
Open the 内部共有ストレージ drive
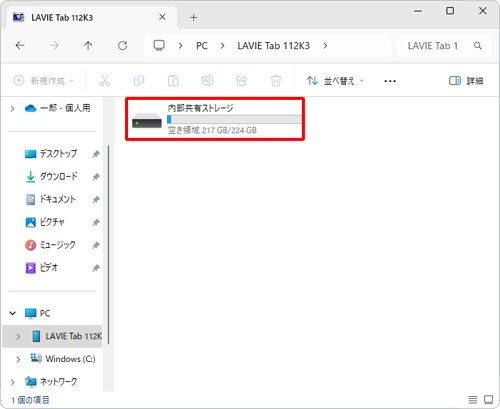pyautogui.click(x=215, y=119)
